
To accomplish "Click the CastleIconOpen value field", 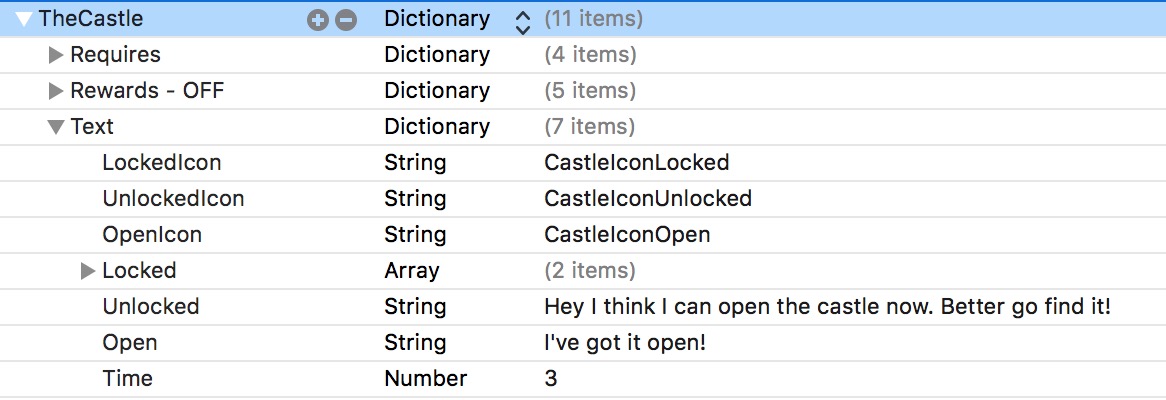I will click(627, 235).
